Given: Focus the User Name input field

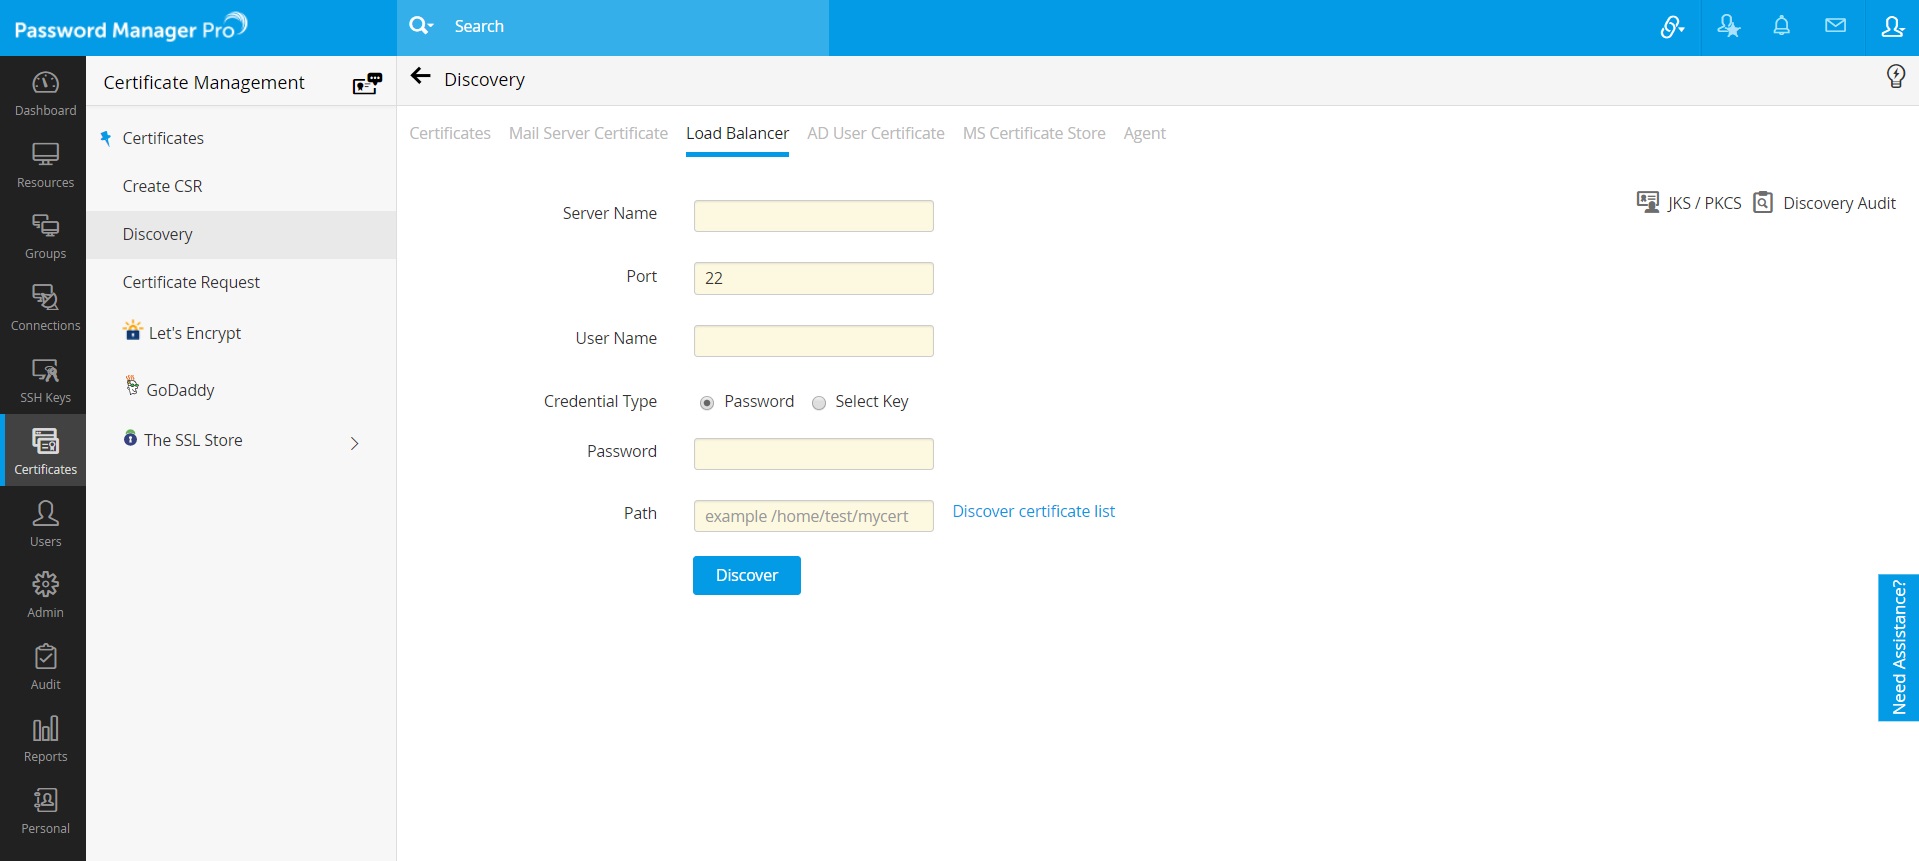Looking at the screenshot, I should click(814, 341).
